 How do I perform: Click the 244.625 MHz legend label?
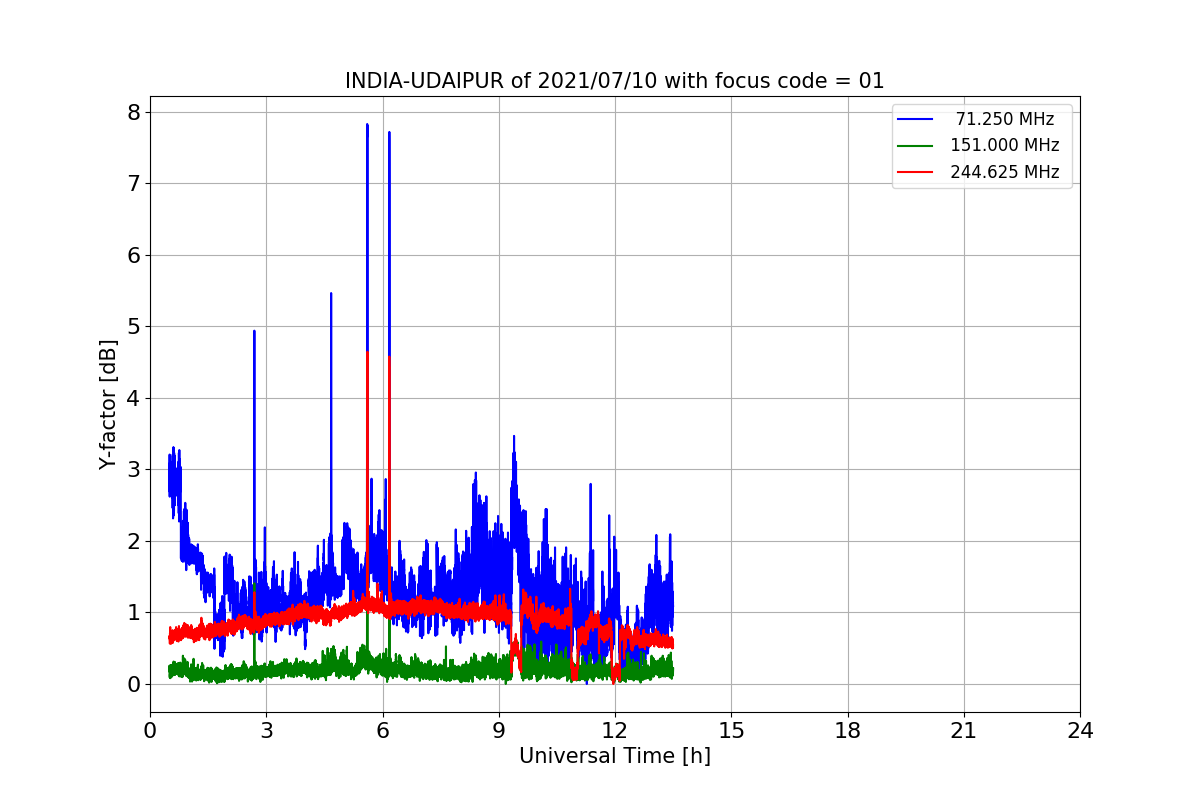1005,172
